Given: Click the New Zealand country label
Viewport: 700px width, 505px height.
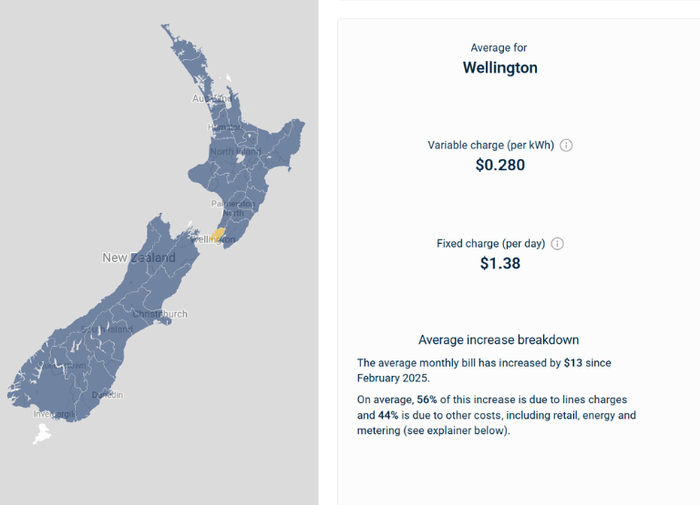Looking at the screenshot, I should click(x=138, y=258).
